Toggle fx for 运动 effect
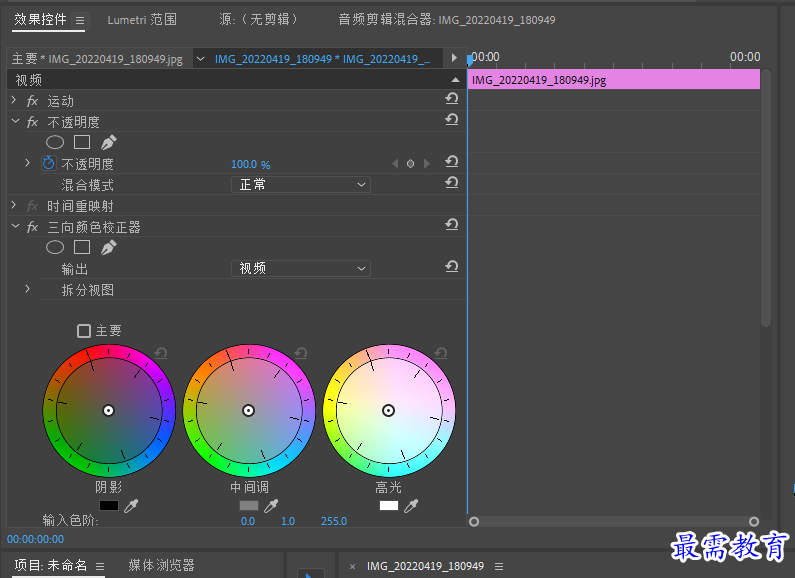 point(32,101)
